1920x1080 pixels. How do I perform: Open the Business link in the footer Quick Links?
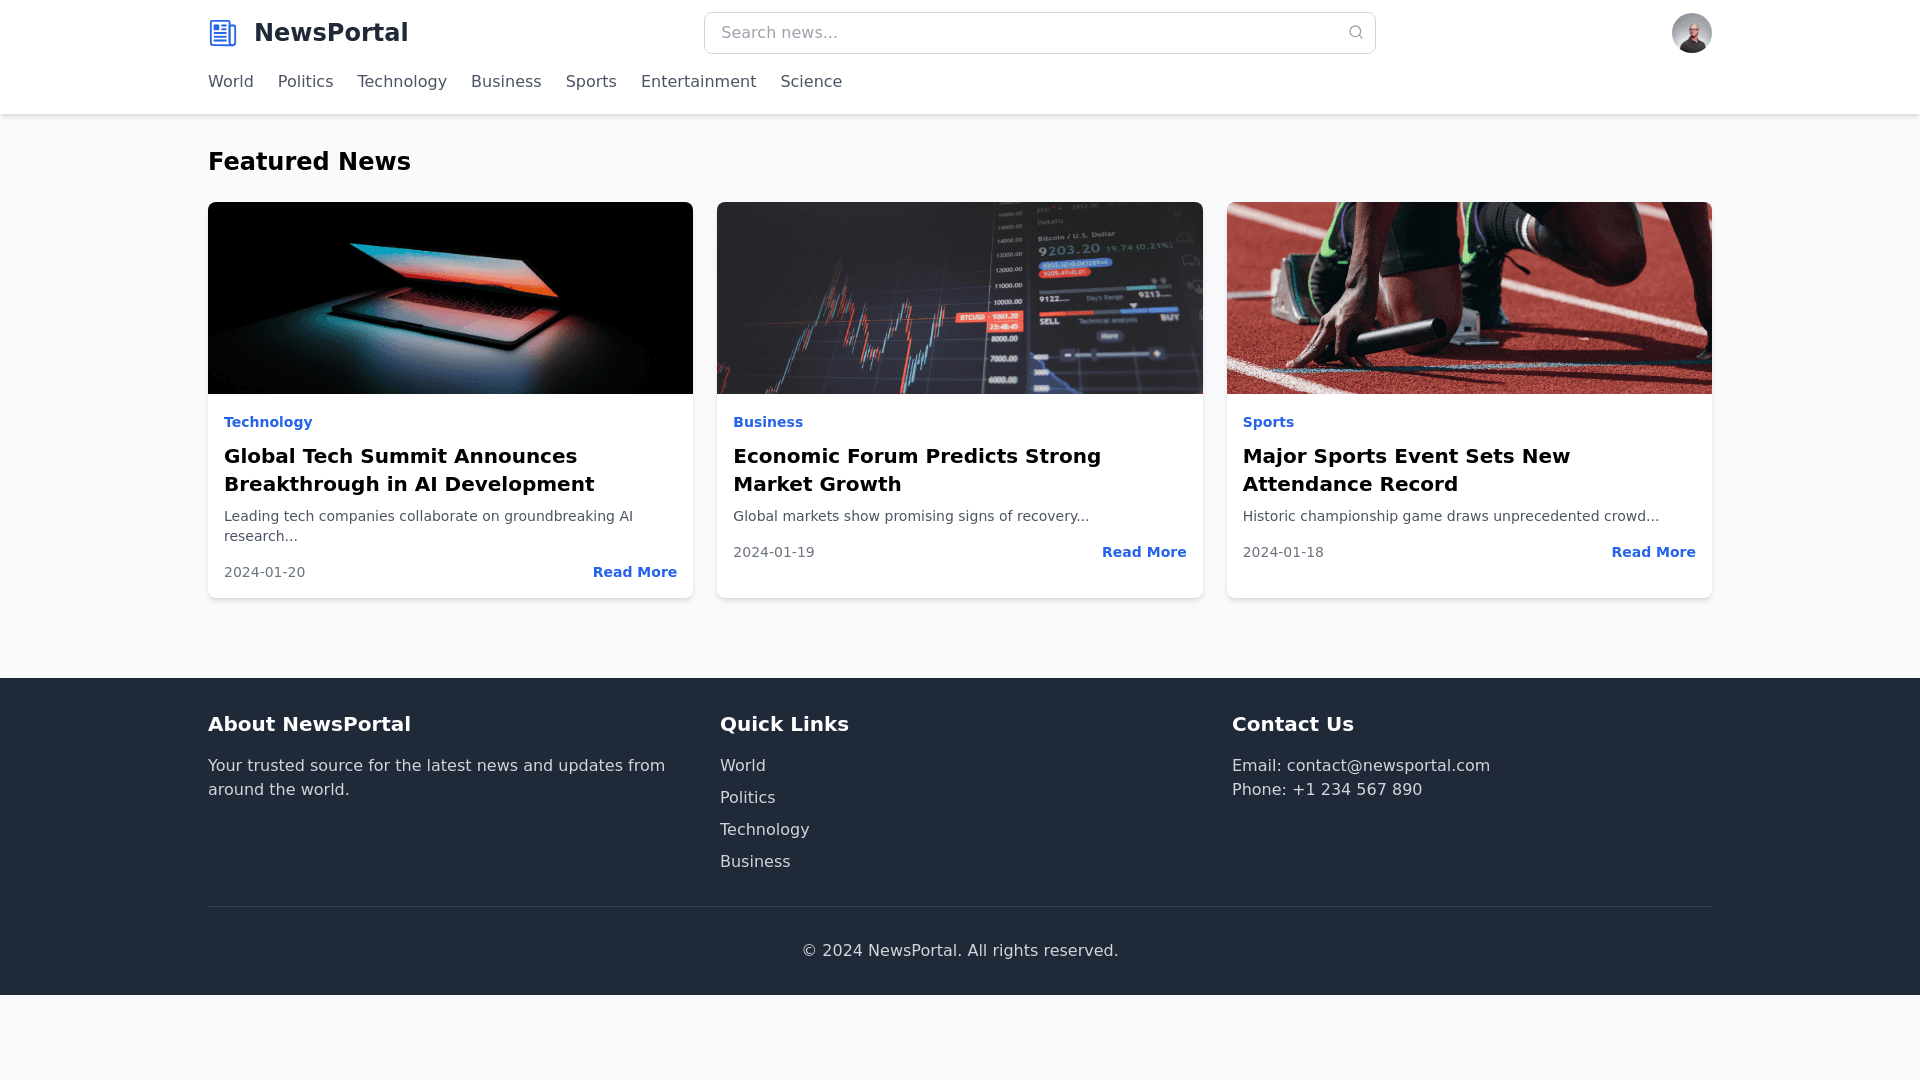(x=754, y=861)
